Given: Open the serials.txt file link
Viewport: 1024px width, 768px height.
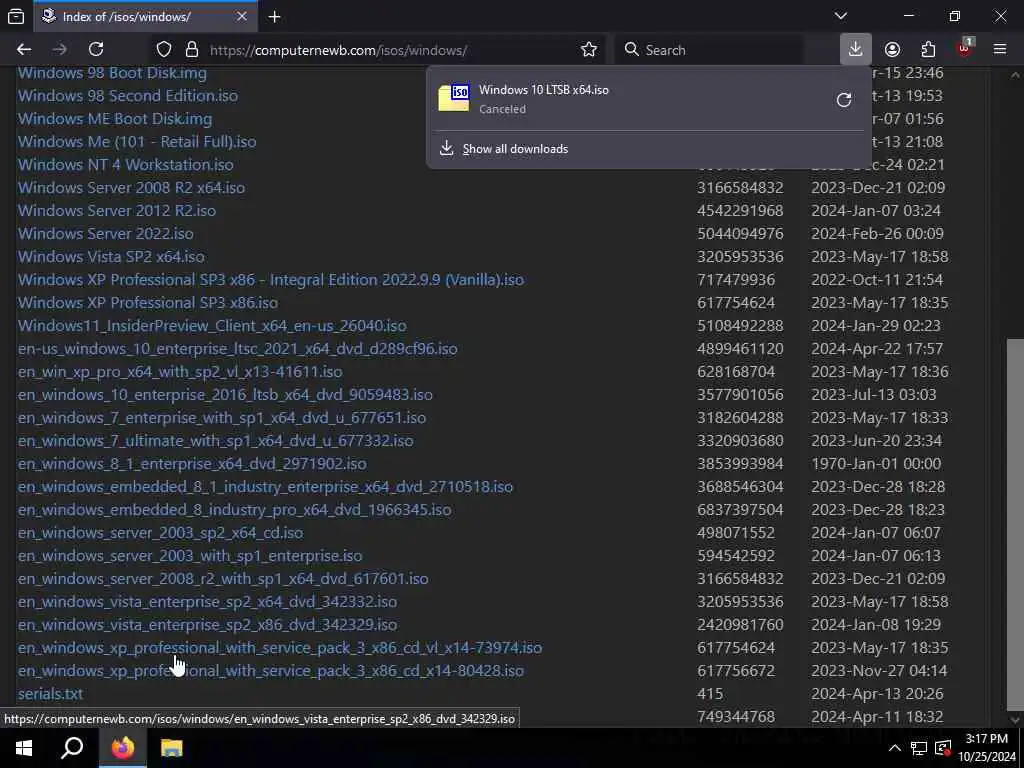Looking at the screenshot, I should (50, 694).
